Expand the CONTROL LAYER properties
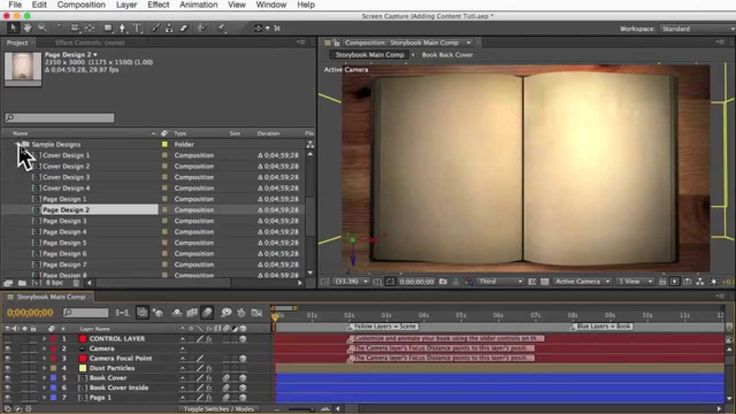 point(44,339)
